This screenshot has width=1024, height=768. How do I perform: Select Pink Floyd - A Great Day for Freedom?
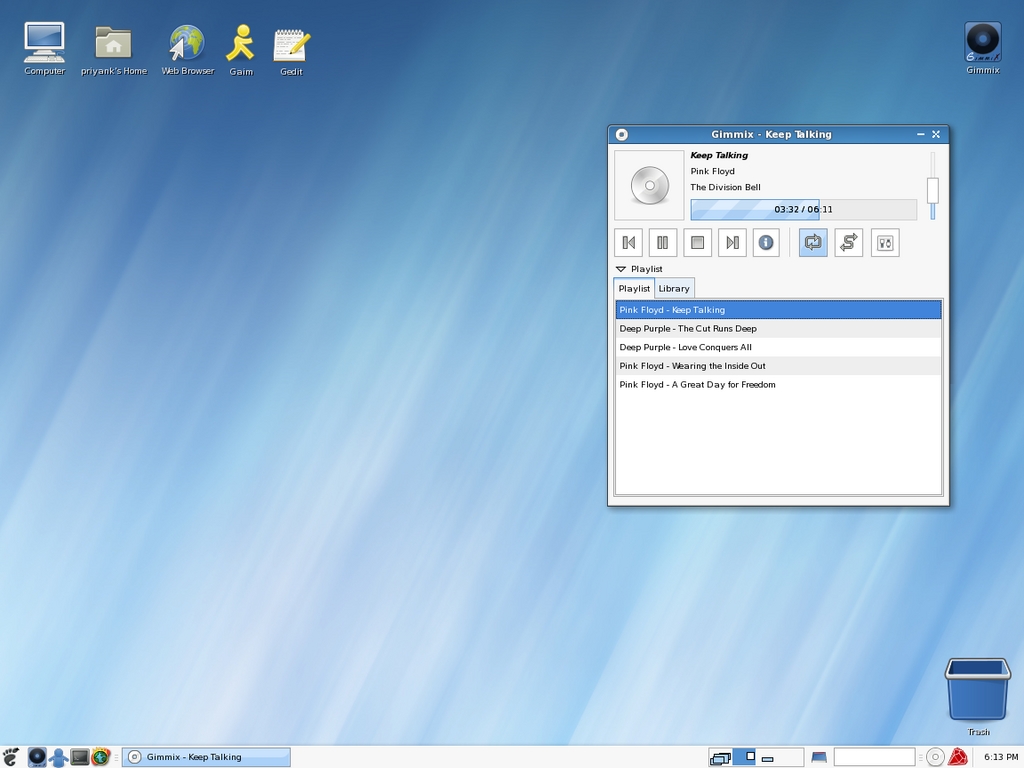click(778, 385)
